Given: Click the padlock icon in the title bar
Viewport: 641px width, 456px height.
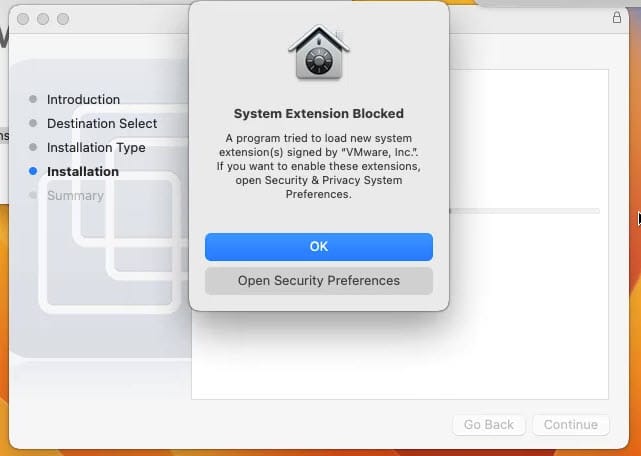Looking at the screenshot, I should 617,18.
